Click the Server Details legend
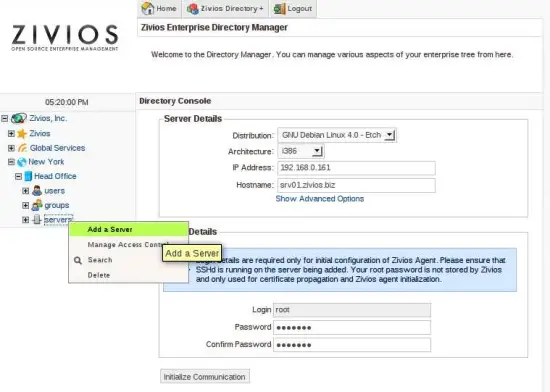 click(193, 119)
